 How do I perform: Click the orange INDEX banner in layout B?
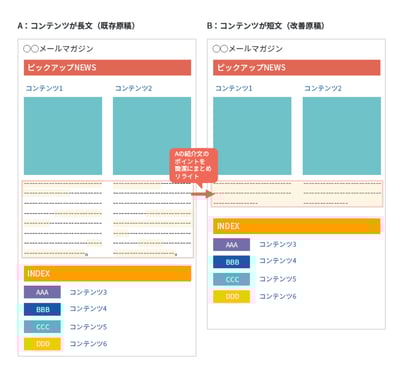point(297,226)
